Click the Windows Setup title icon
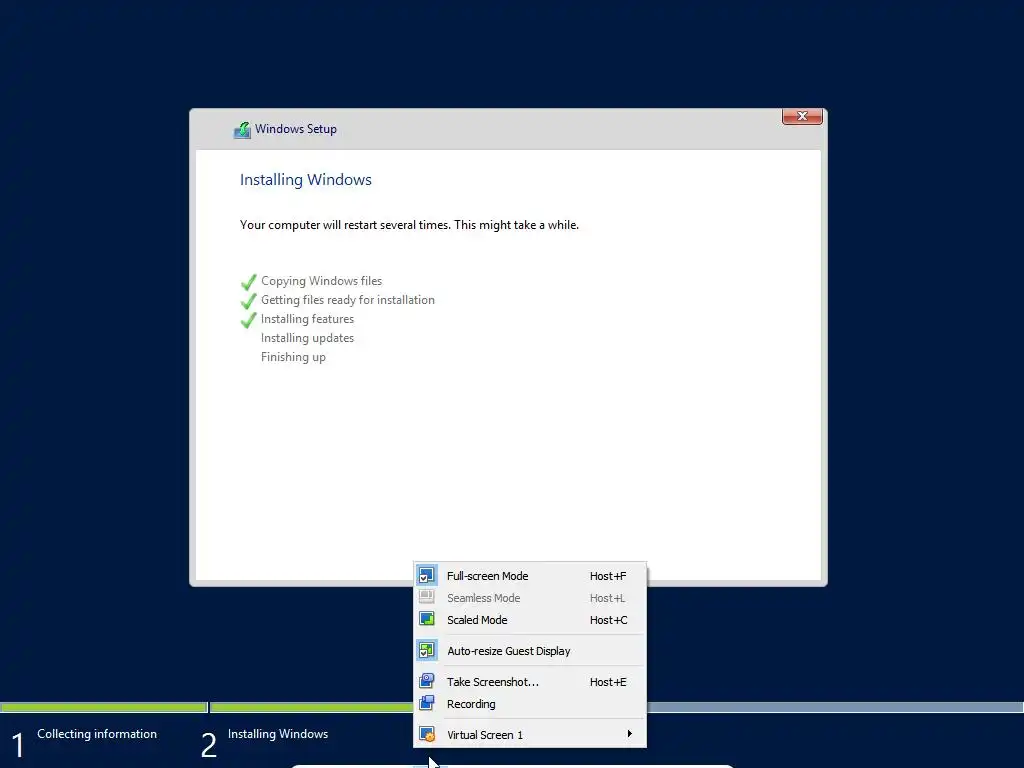The width and height of the screenshot is (1024, 768). (x=242, y=129)
